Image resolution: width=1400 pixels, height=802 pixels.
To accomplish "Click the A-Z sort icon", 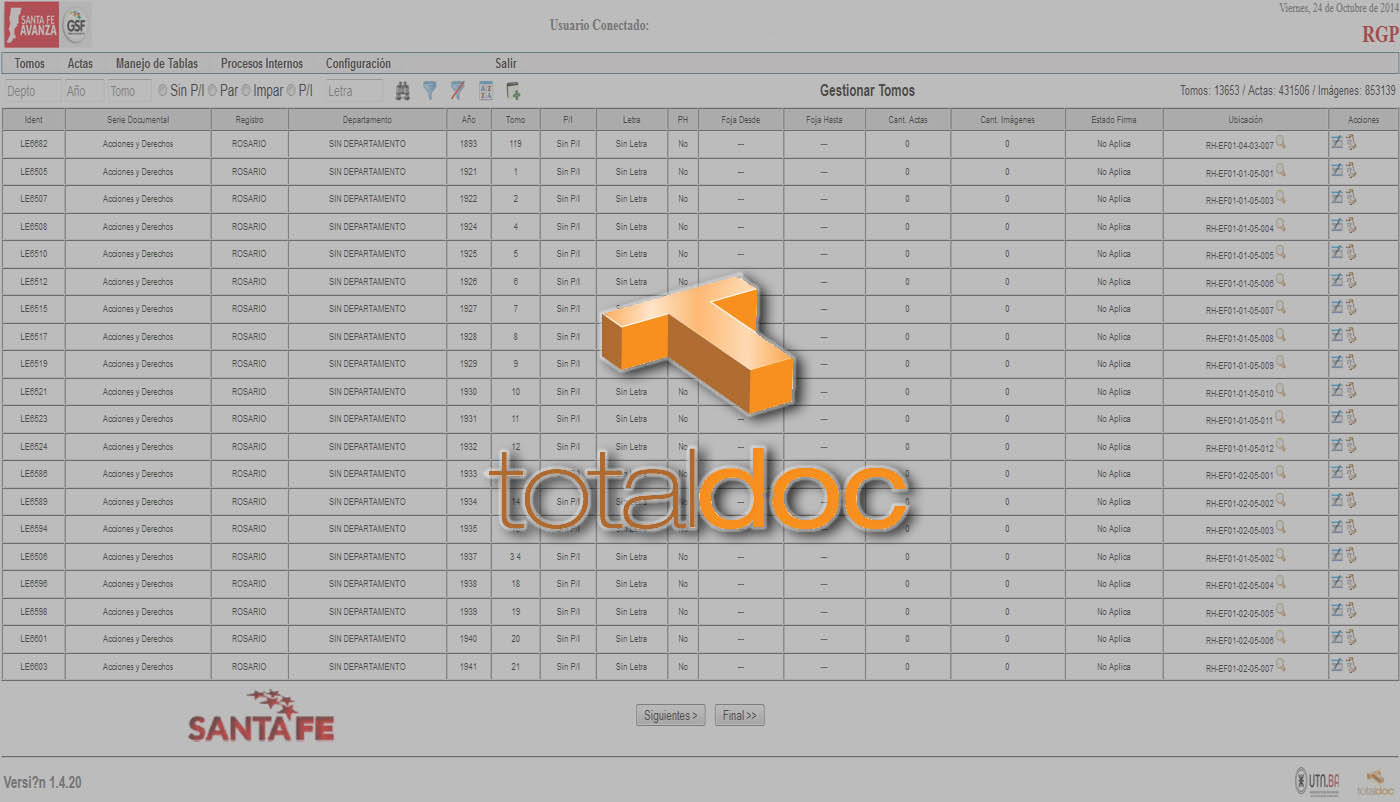I will click(486, 91).
